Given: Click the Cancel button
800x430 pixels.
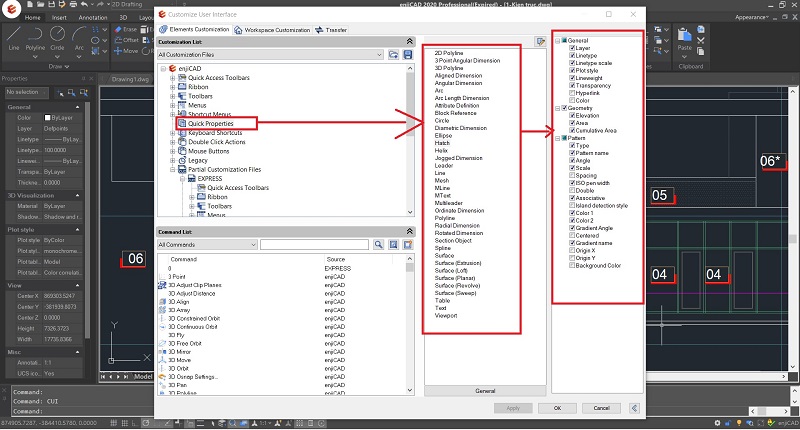Looking at the screenshot, I should coord(602,408).
